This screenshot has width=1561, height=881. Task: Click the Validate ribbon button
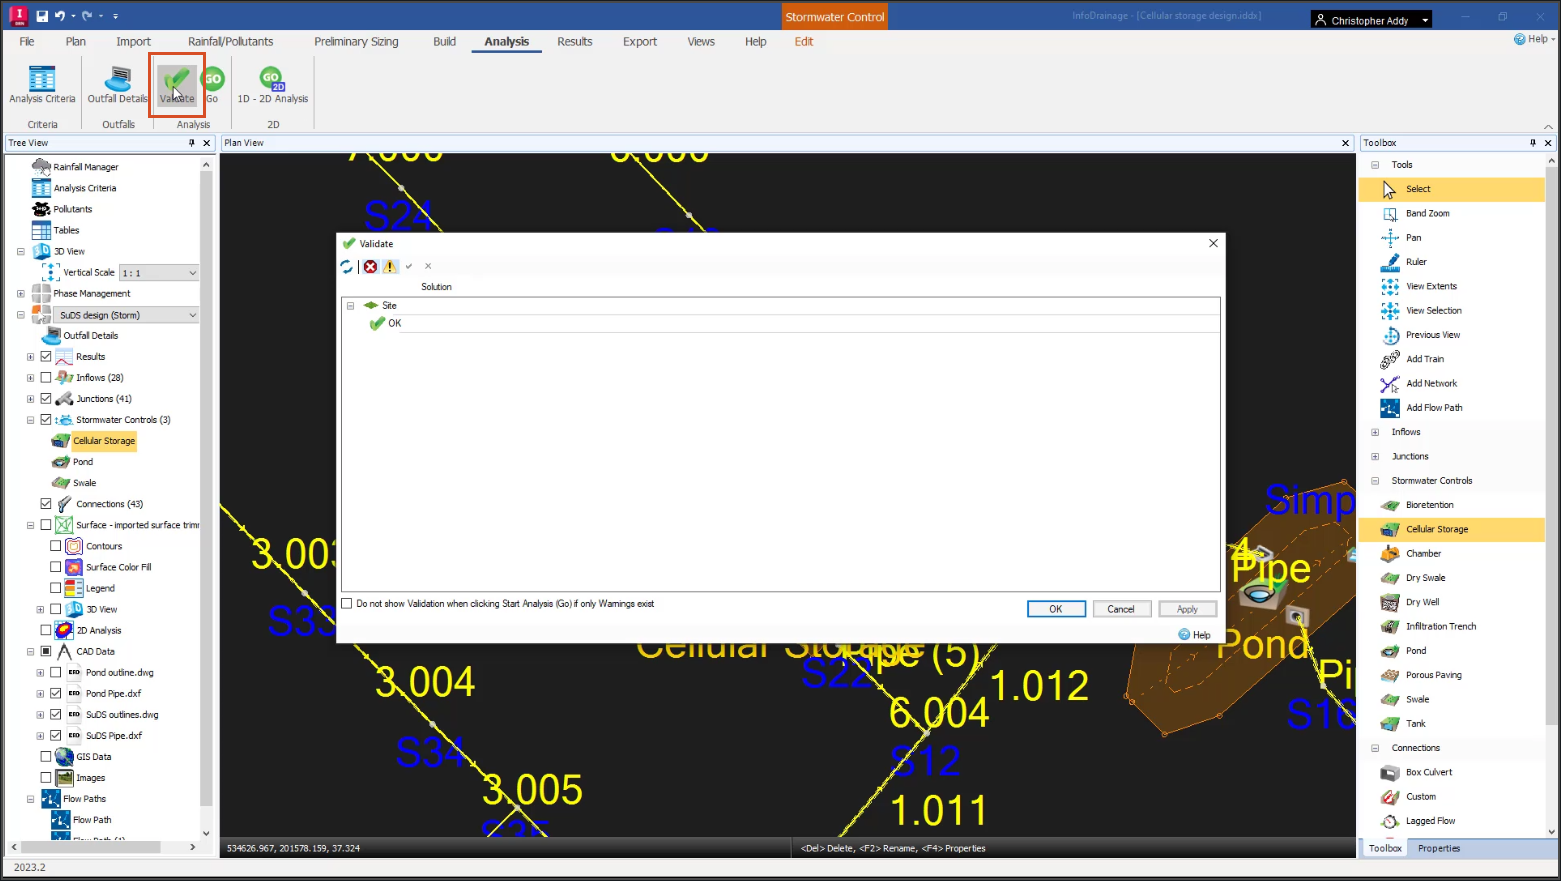click(177, 85)
